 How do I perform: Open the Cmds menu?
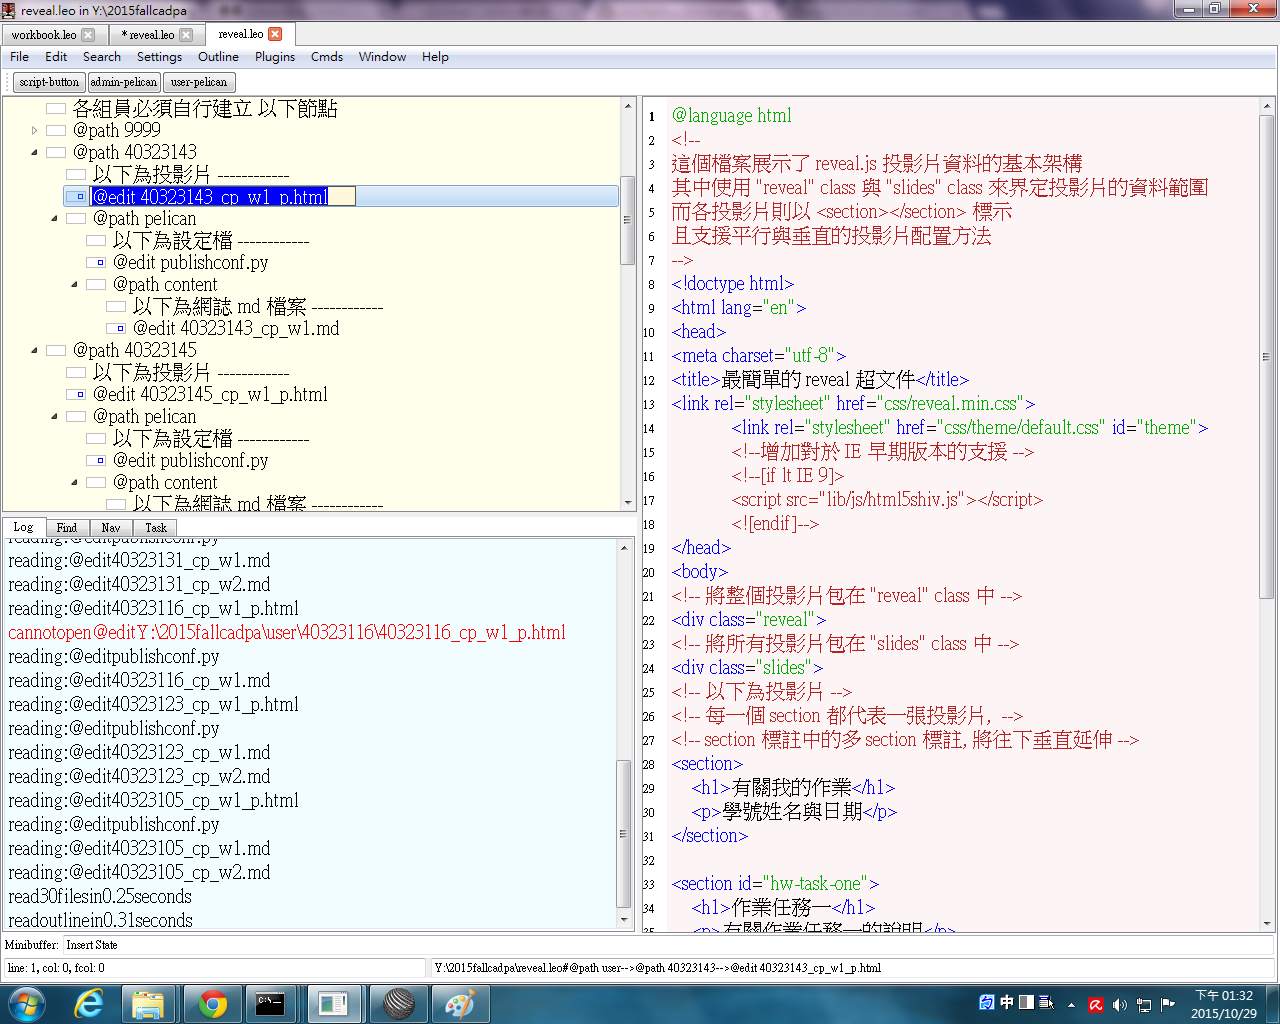(327, 57)
